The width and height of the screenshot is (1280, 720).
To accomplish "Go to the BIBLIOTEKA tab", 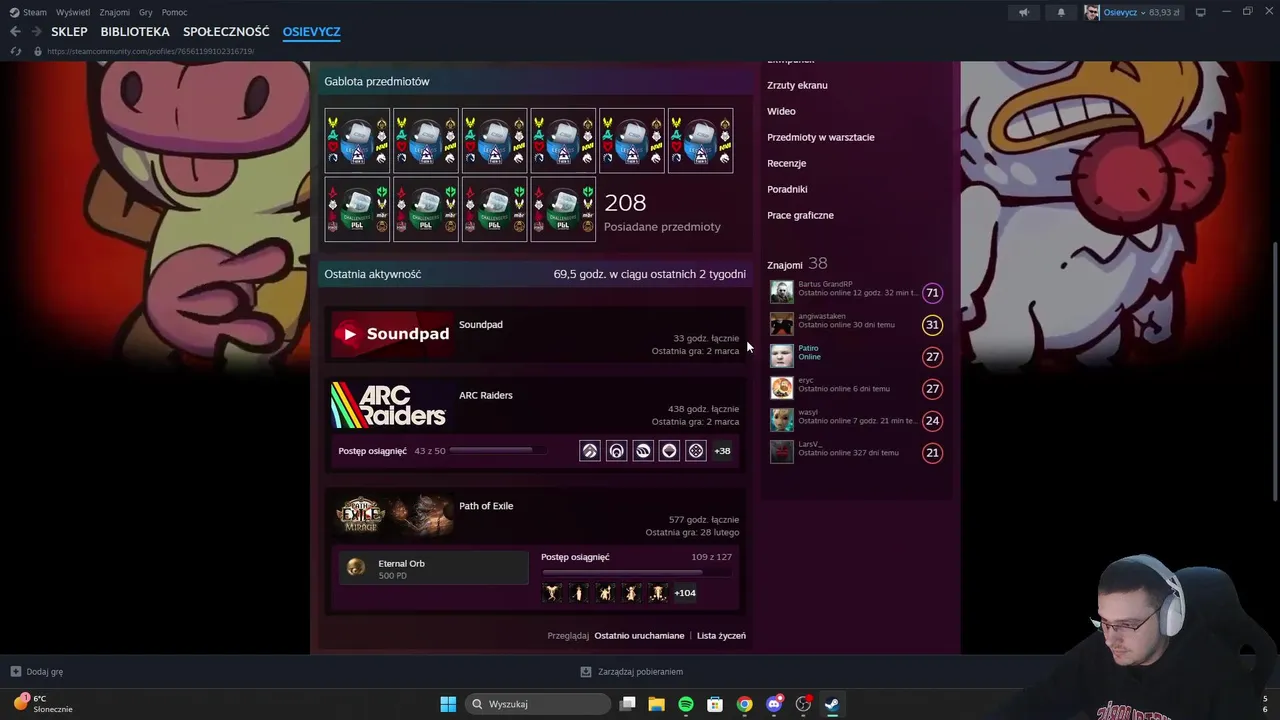I will click(x=135, y=32).
